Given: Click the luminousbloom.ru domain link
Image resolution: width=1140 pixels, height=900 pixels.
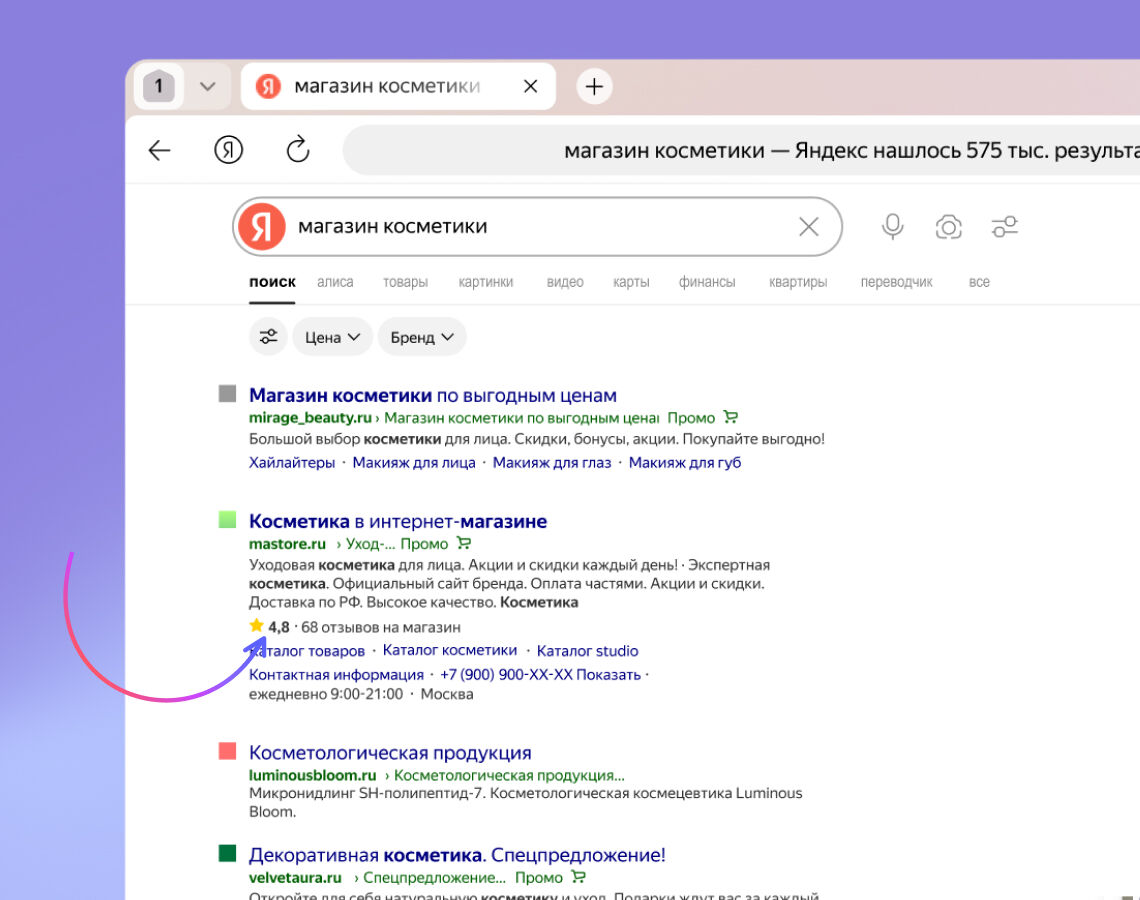Looking at the screenshot, I should 313,776.
